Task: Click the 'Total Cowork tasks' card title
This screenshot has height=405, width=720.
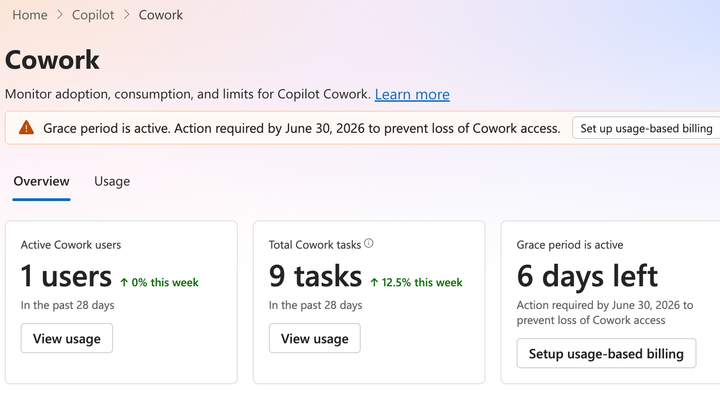Action: click(x=315, y=245)
